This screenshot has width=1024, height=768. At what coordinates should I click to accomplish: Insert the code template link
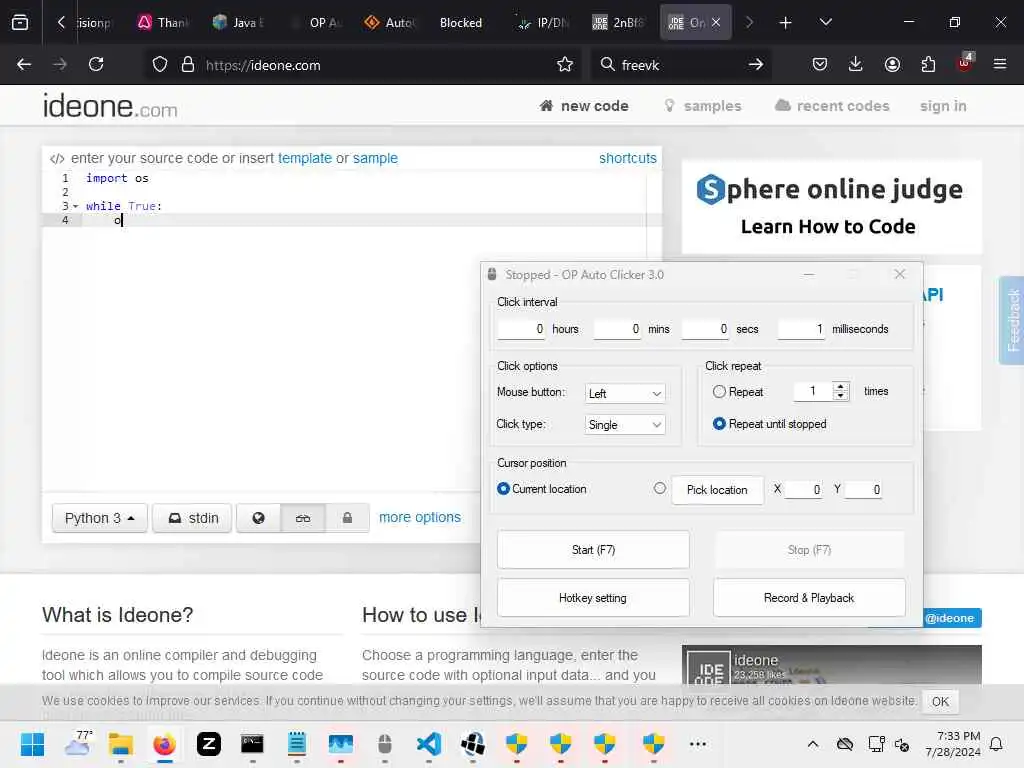click(x=305, y=158)
